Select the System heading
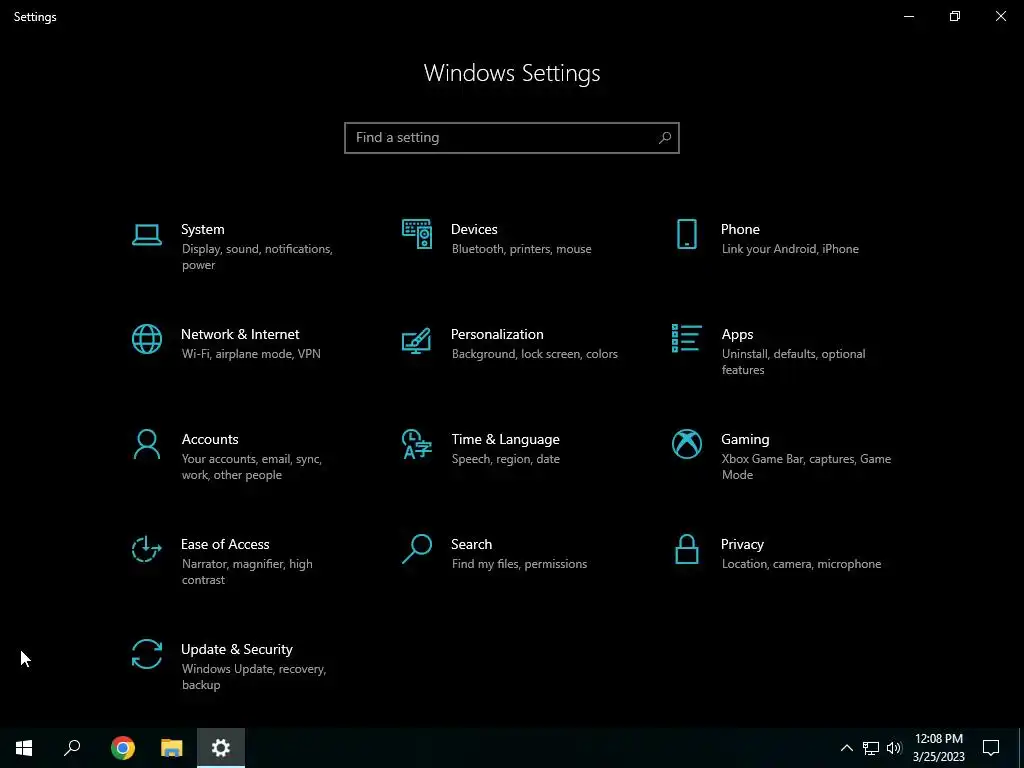The height and width of the screenshot is (768, 1024). coord(202,229)
